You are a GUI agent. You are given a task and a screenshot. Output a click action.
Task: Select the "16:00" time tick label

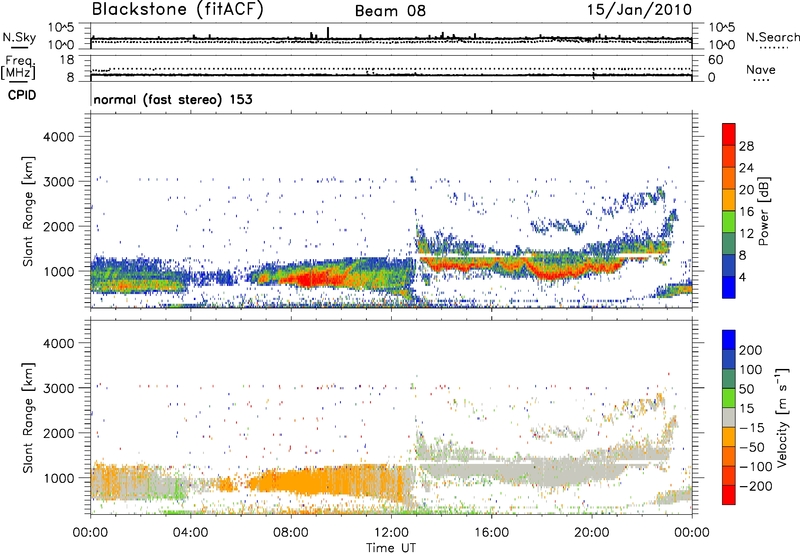(x=491, y=533)
